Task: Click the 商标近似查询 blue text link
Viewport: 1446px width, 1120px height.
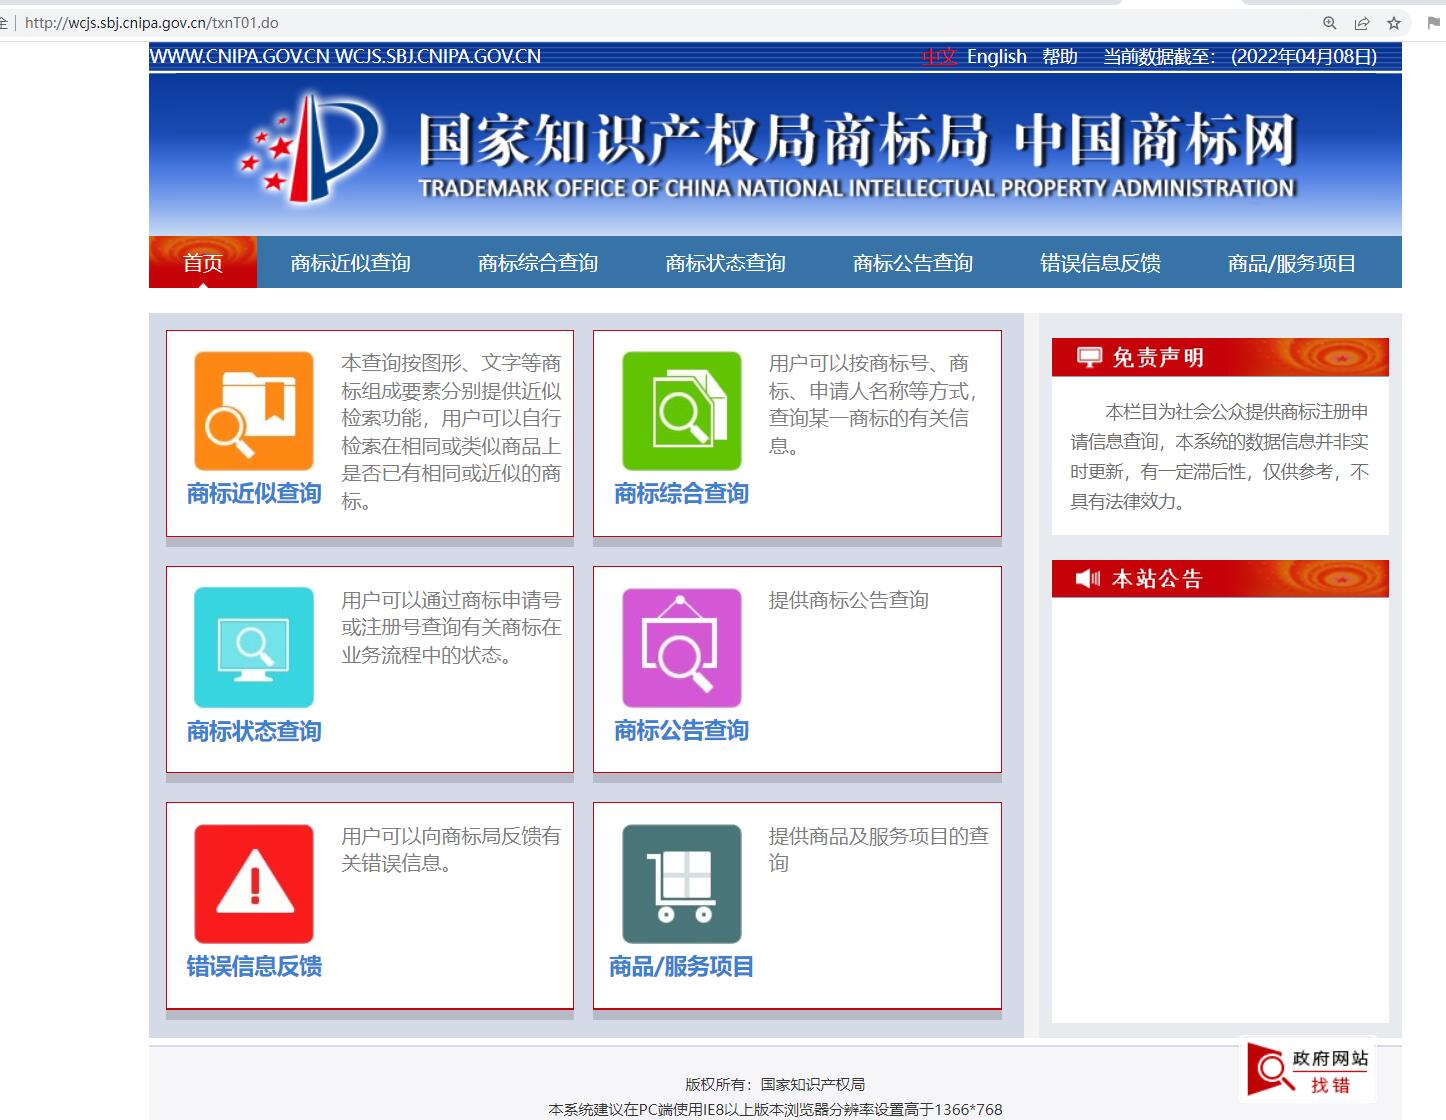Action: pos(253,493)
